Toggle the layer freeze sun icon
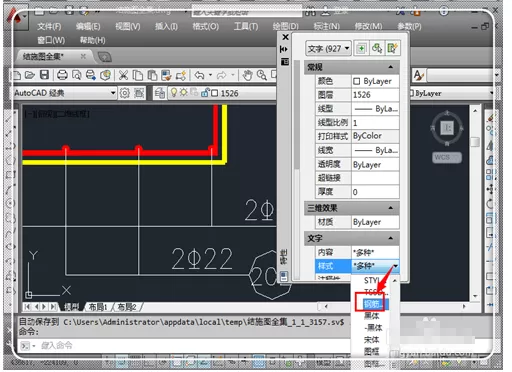Screen dimensions: 512x372 point(183,93)
